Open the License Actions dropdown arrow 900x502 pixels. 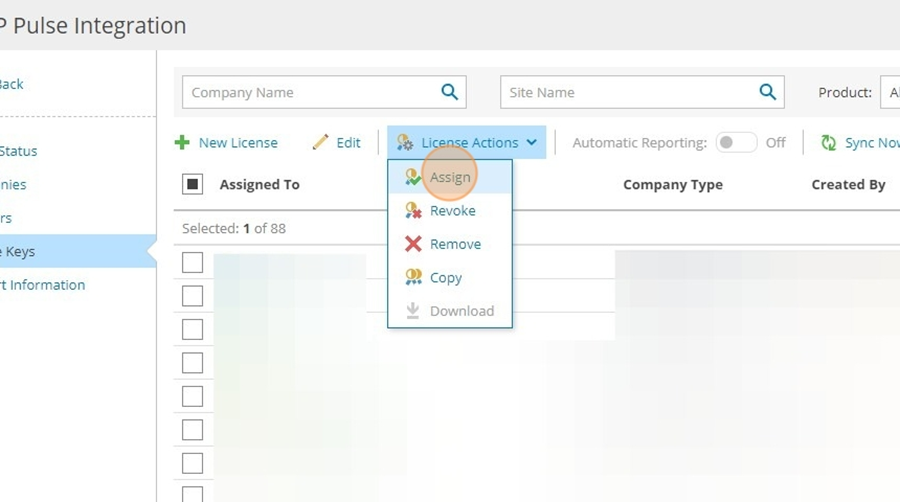(x=532, y=142)
